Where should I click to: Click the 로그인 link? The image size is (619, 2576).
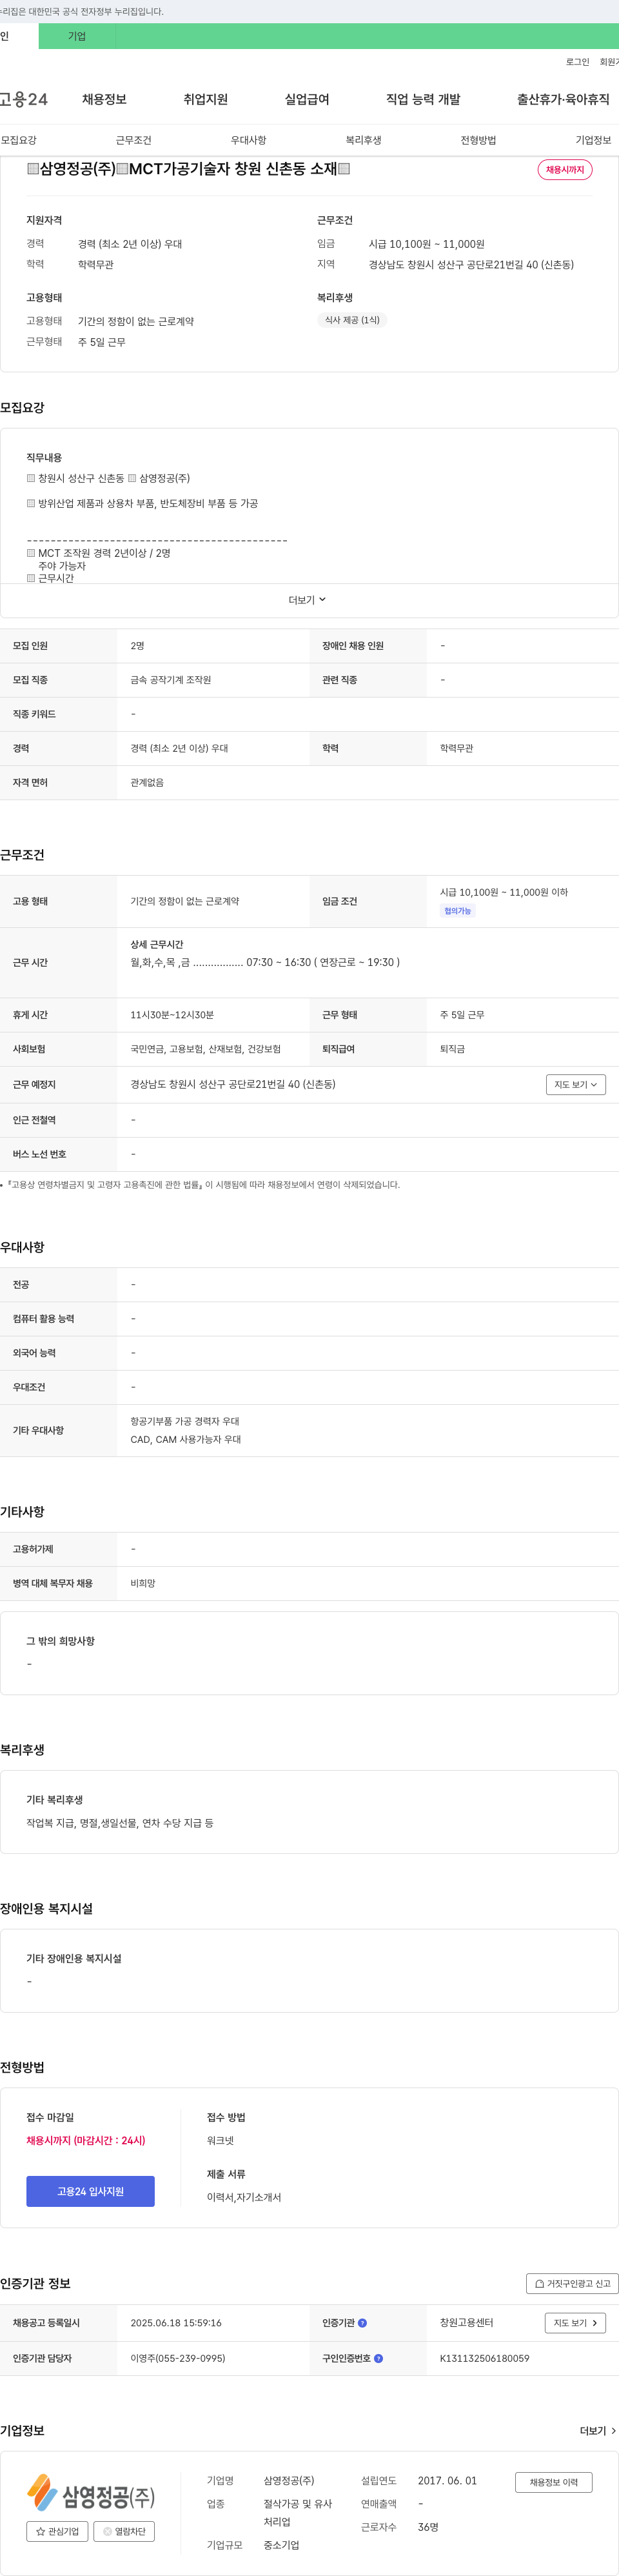pyautogui.click(x=577, y=62)
